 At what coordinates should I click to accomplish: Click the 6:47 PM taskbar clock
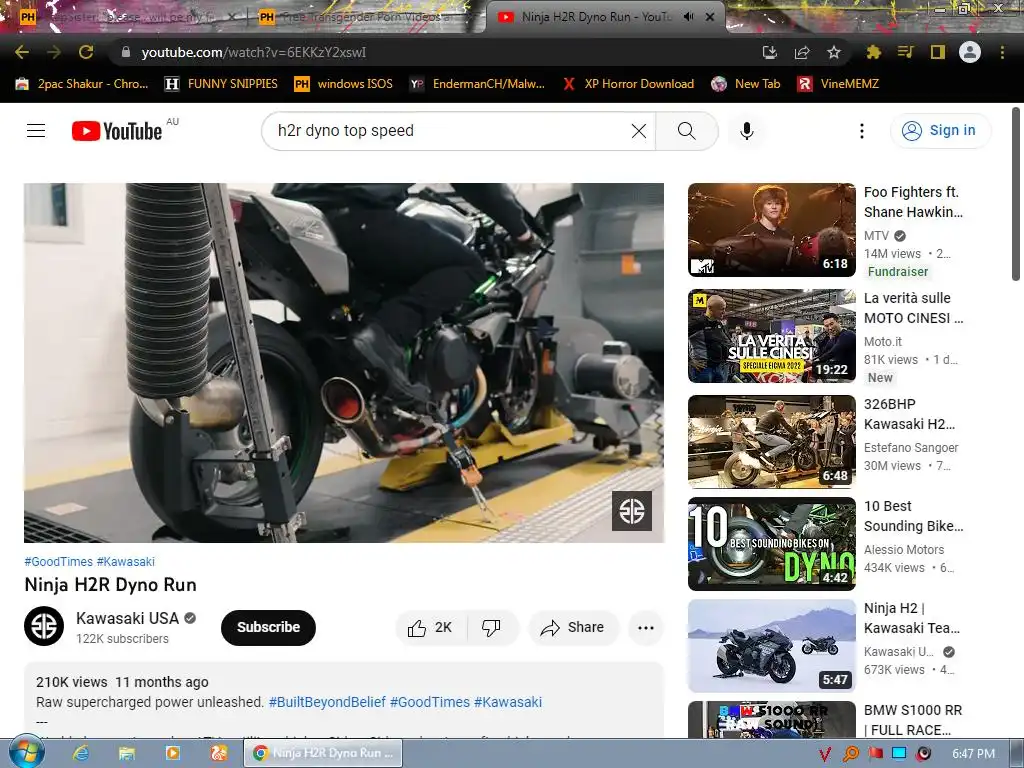pyautogui.click(x=973, y=754)
